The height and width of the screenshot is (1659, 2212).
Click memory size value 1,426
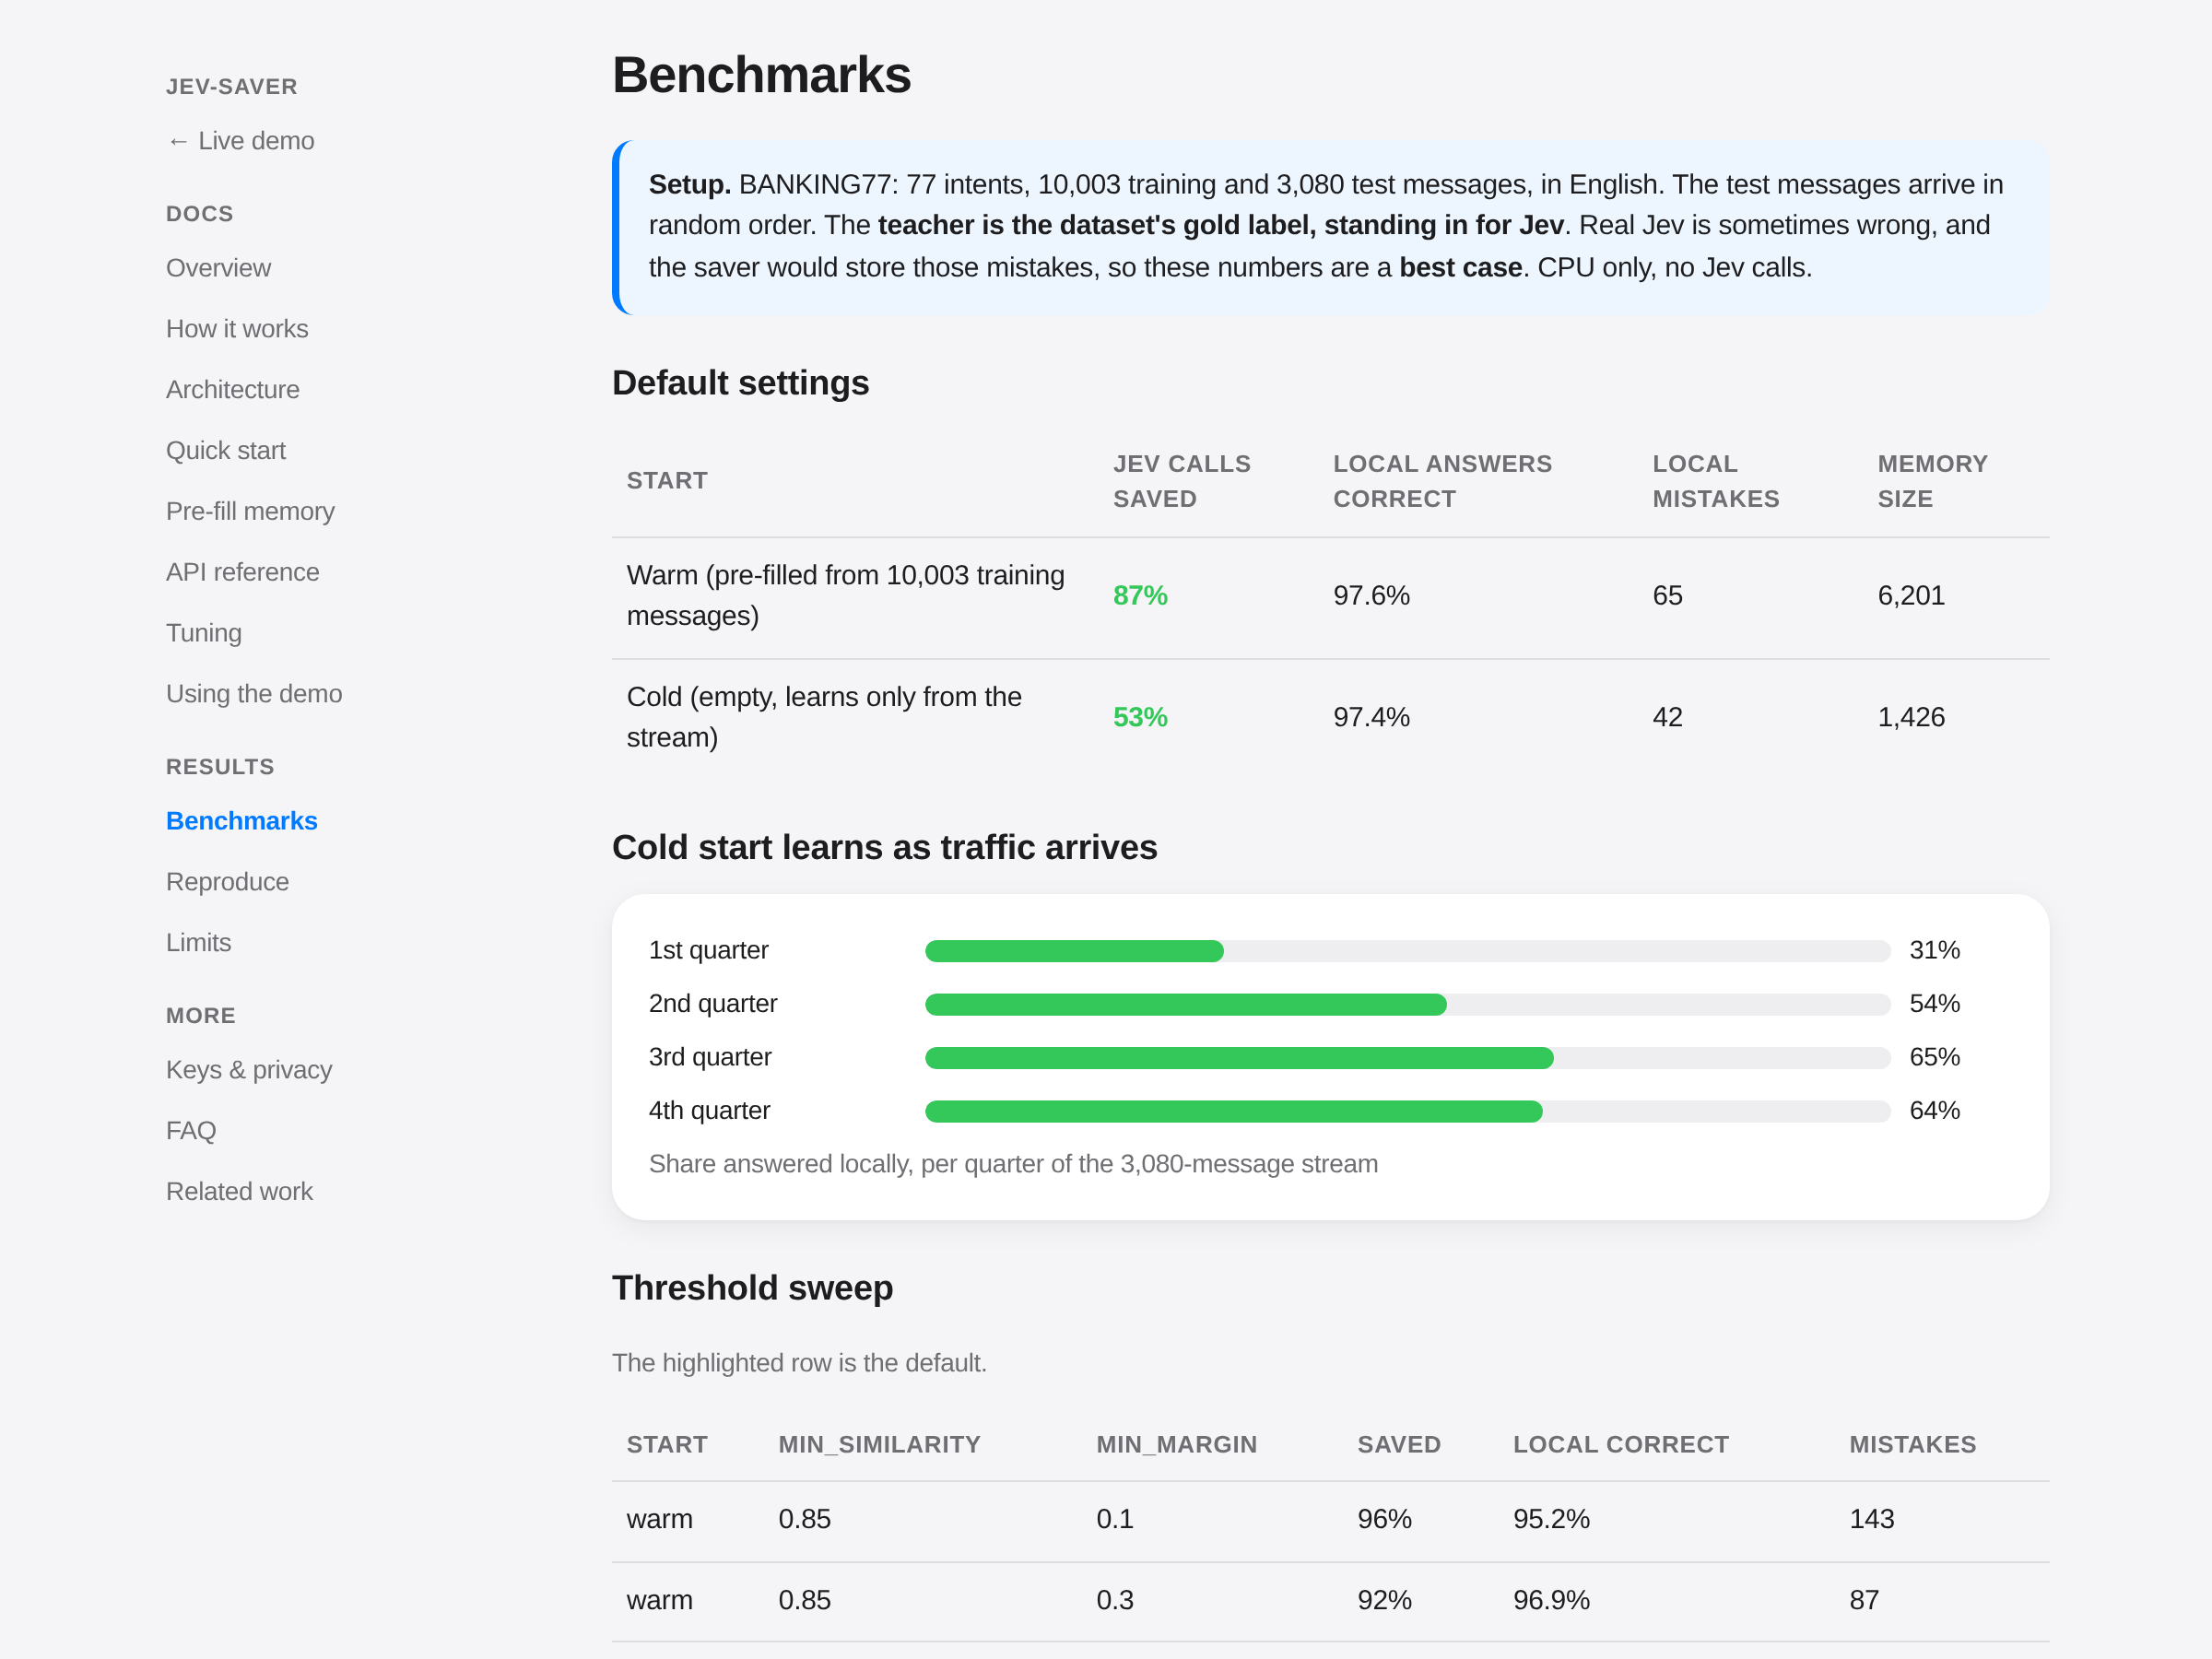[1911, 718]
